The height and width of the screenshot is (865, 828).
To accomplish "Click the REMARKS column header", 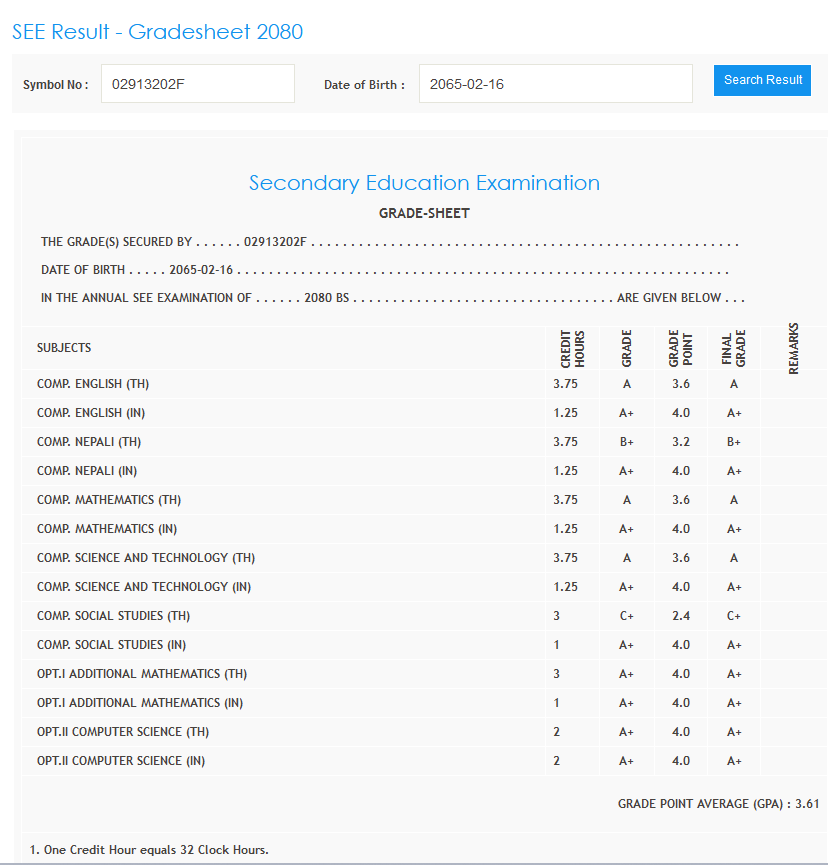I will [x=794, y=348].
